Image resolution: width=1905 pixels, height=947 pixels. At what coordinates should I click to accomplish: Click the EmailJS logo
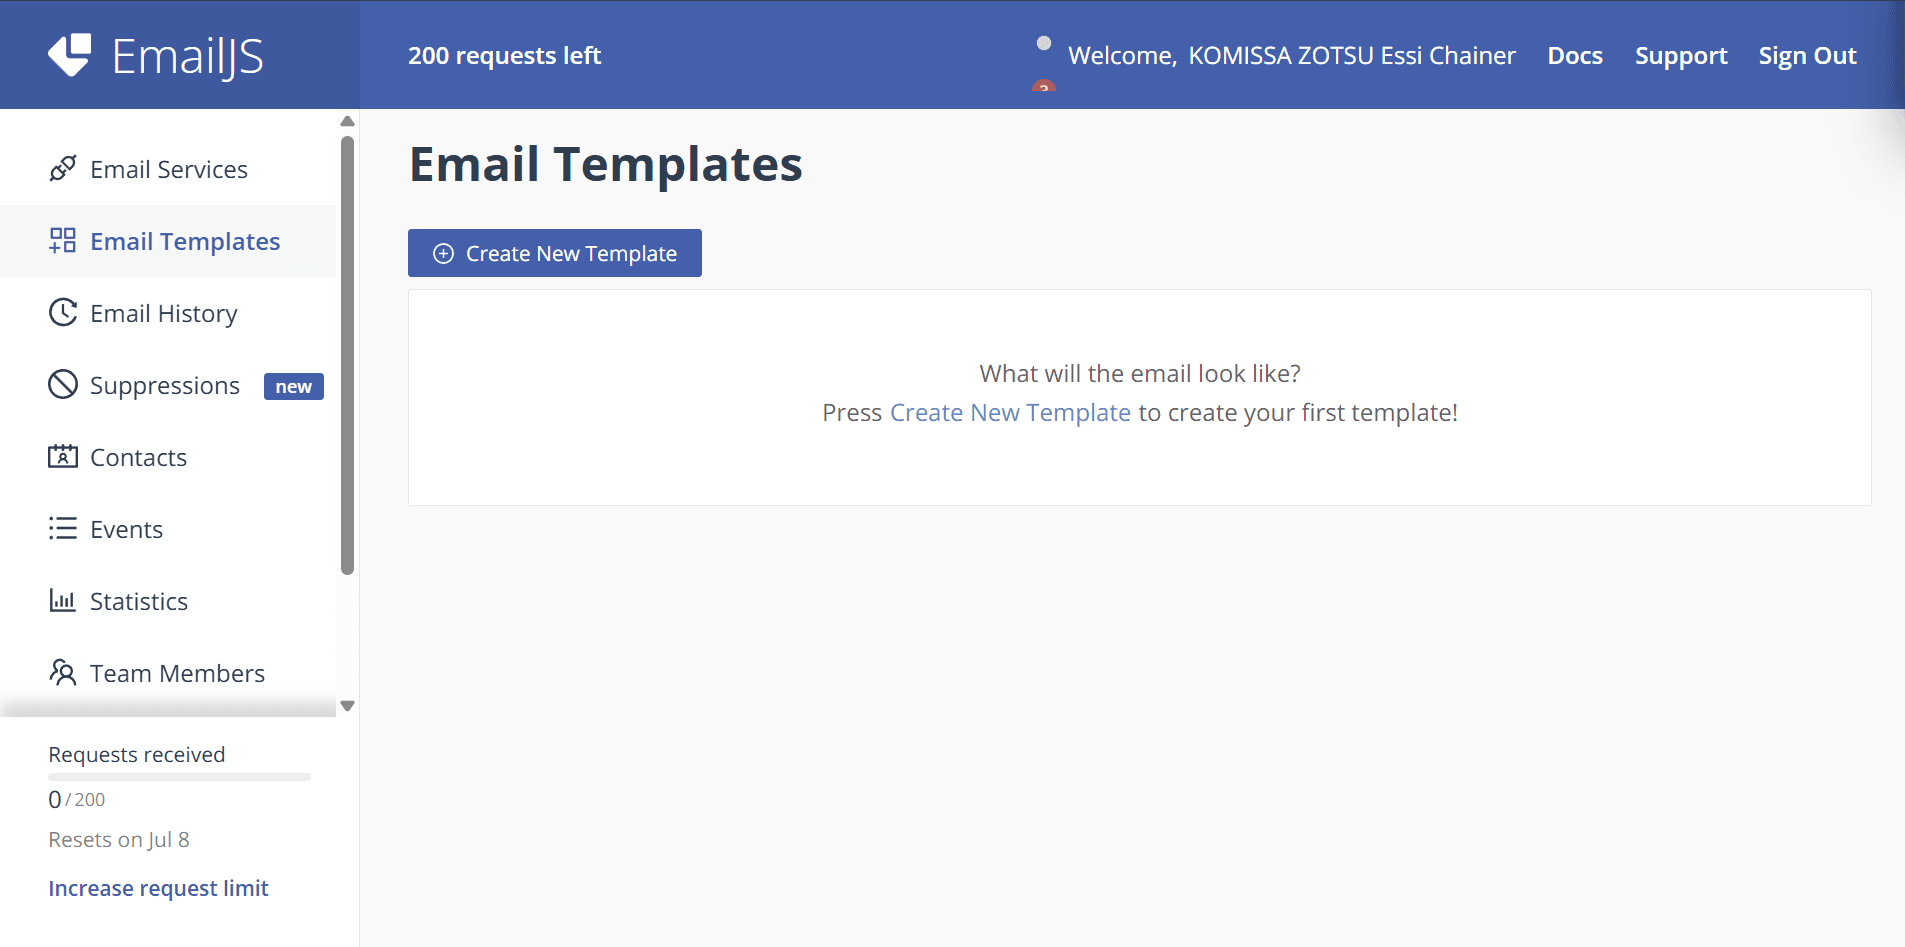[155, 55]
